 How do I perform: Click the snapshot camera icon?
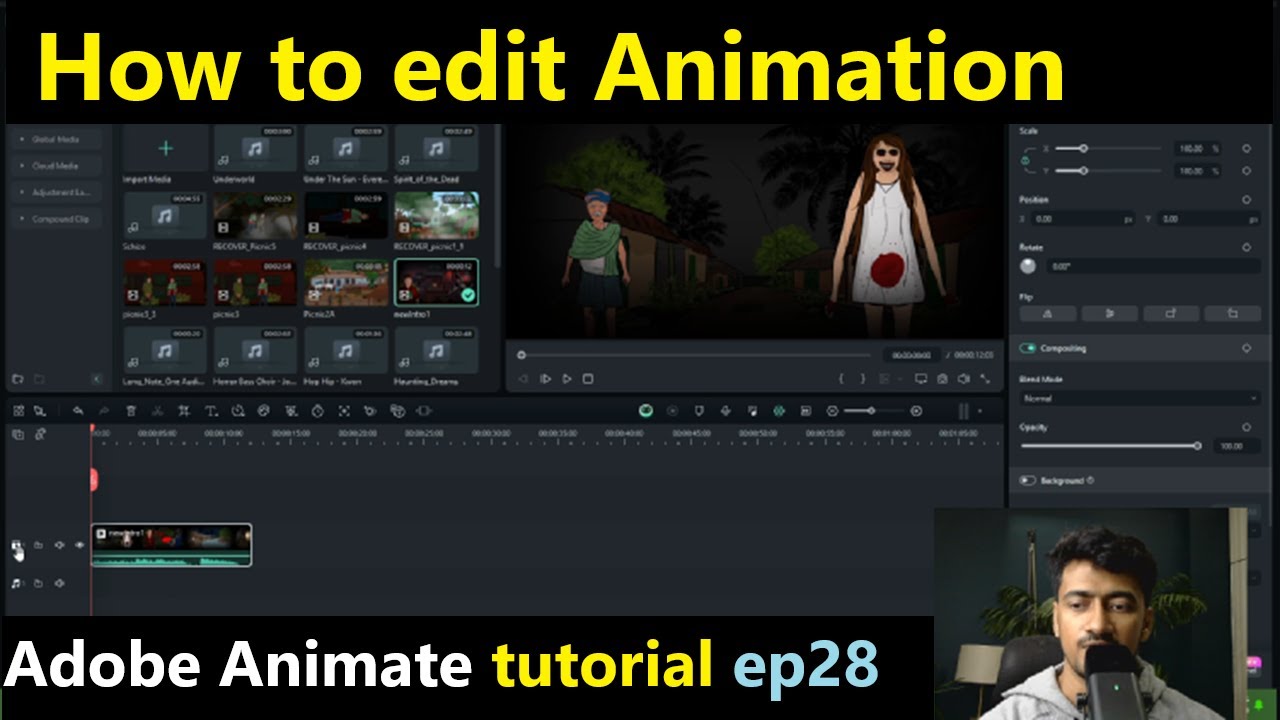click(x=942, y=379)
